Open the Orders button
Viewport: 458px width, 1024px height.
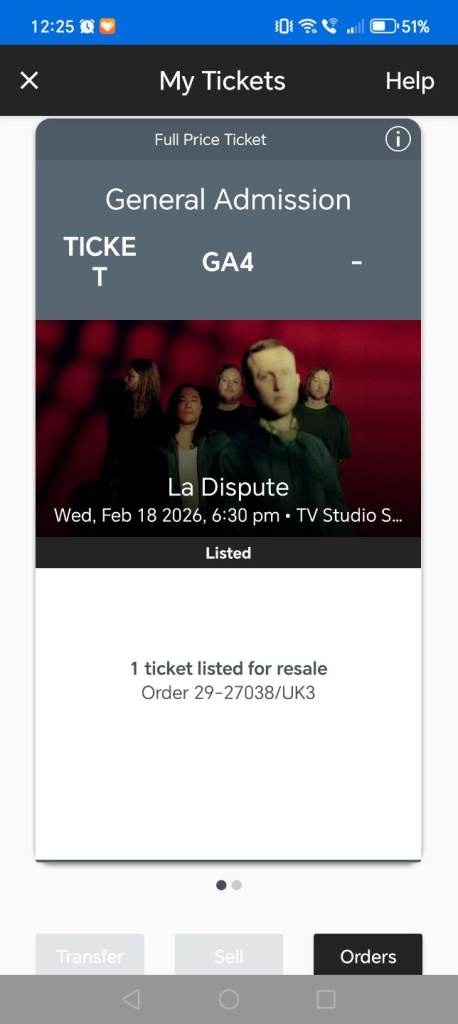(x=368, y=956)
